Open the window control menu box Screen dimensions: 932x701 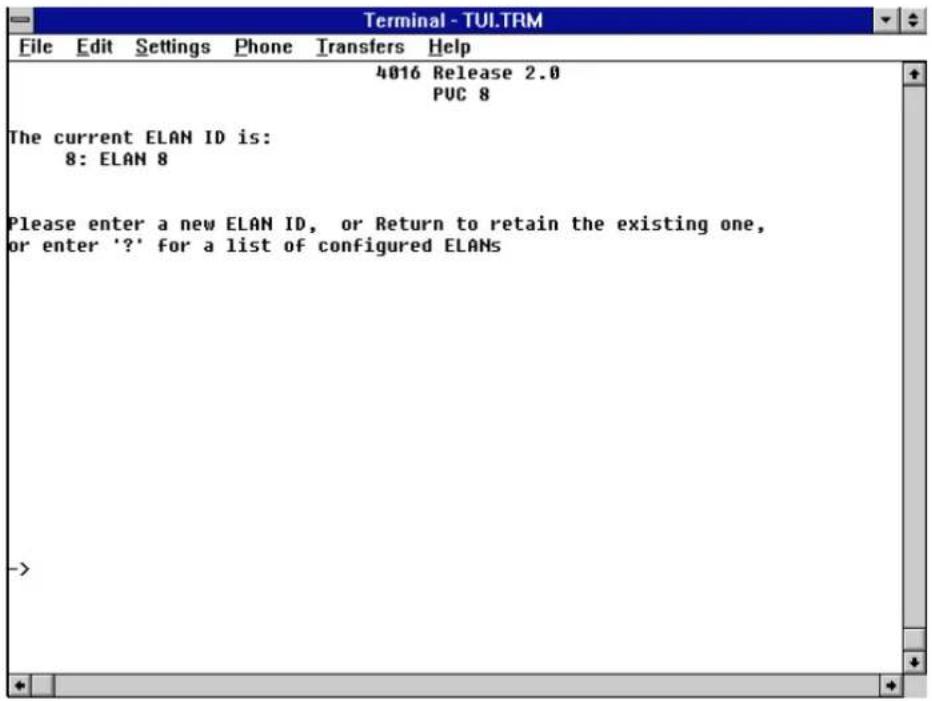click(x=21, y=20)
